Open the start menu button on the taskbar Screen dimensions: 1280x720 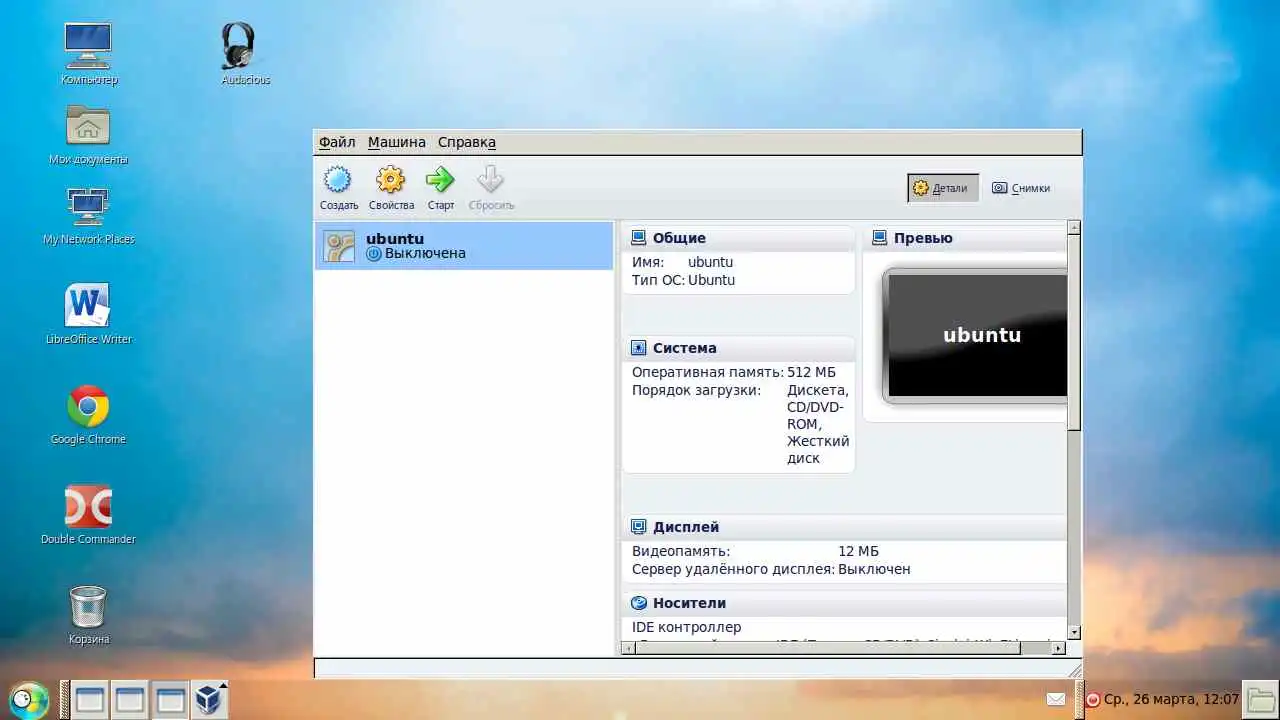click(28, 700)
